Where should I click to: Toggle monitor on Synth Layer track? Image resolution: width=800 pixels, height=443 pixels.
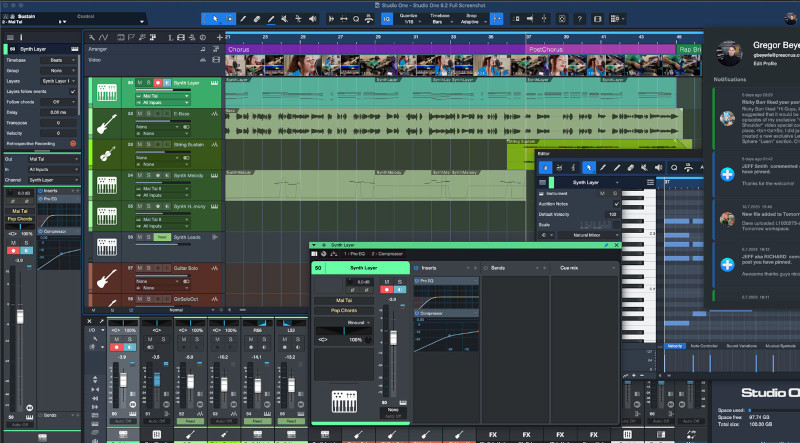pos(167,83)
